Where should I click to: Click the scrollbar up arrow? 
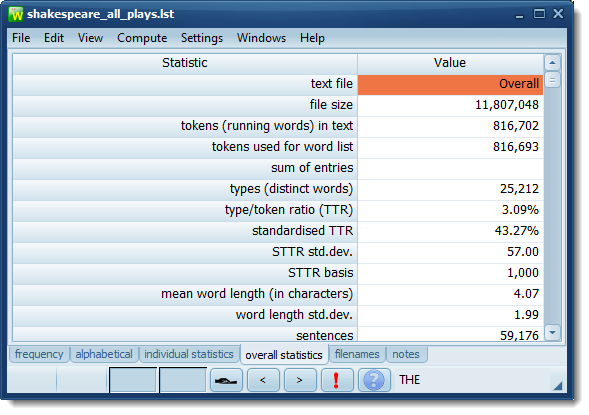(553, 63)
